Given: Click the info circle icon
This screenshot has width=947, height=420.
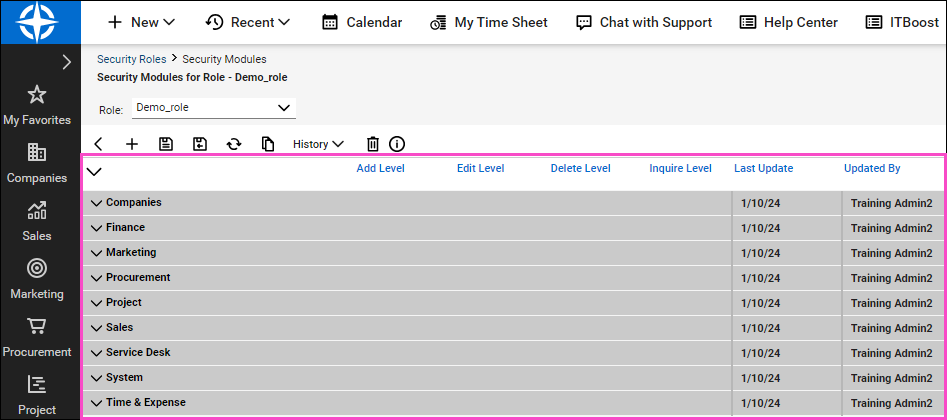Looking at the screenshot, I should click(397, 144).
